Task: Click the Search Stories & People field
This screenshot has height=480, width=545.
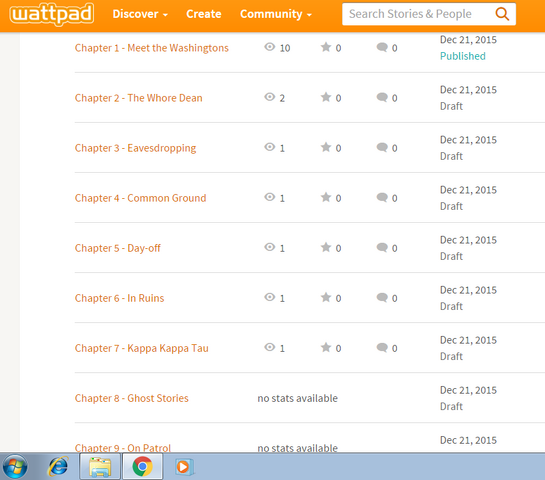Action: tap(417, 14)
